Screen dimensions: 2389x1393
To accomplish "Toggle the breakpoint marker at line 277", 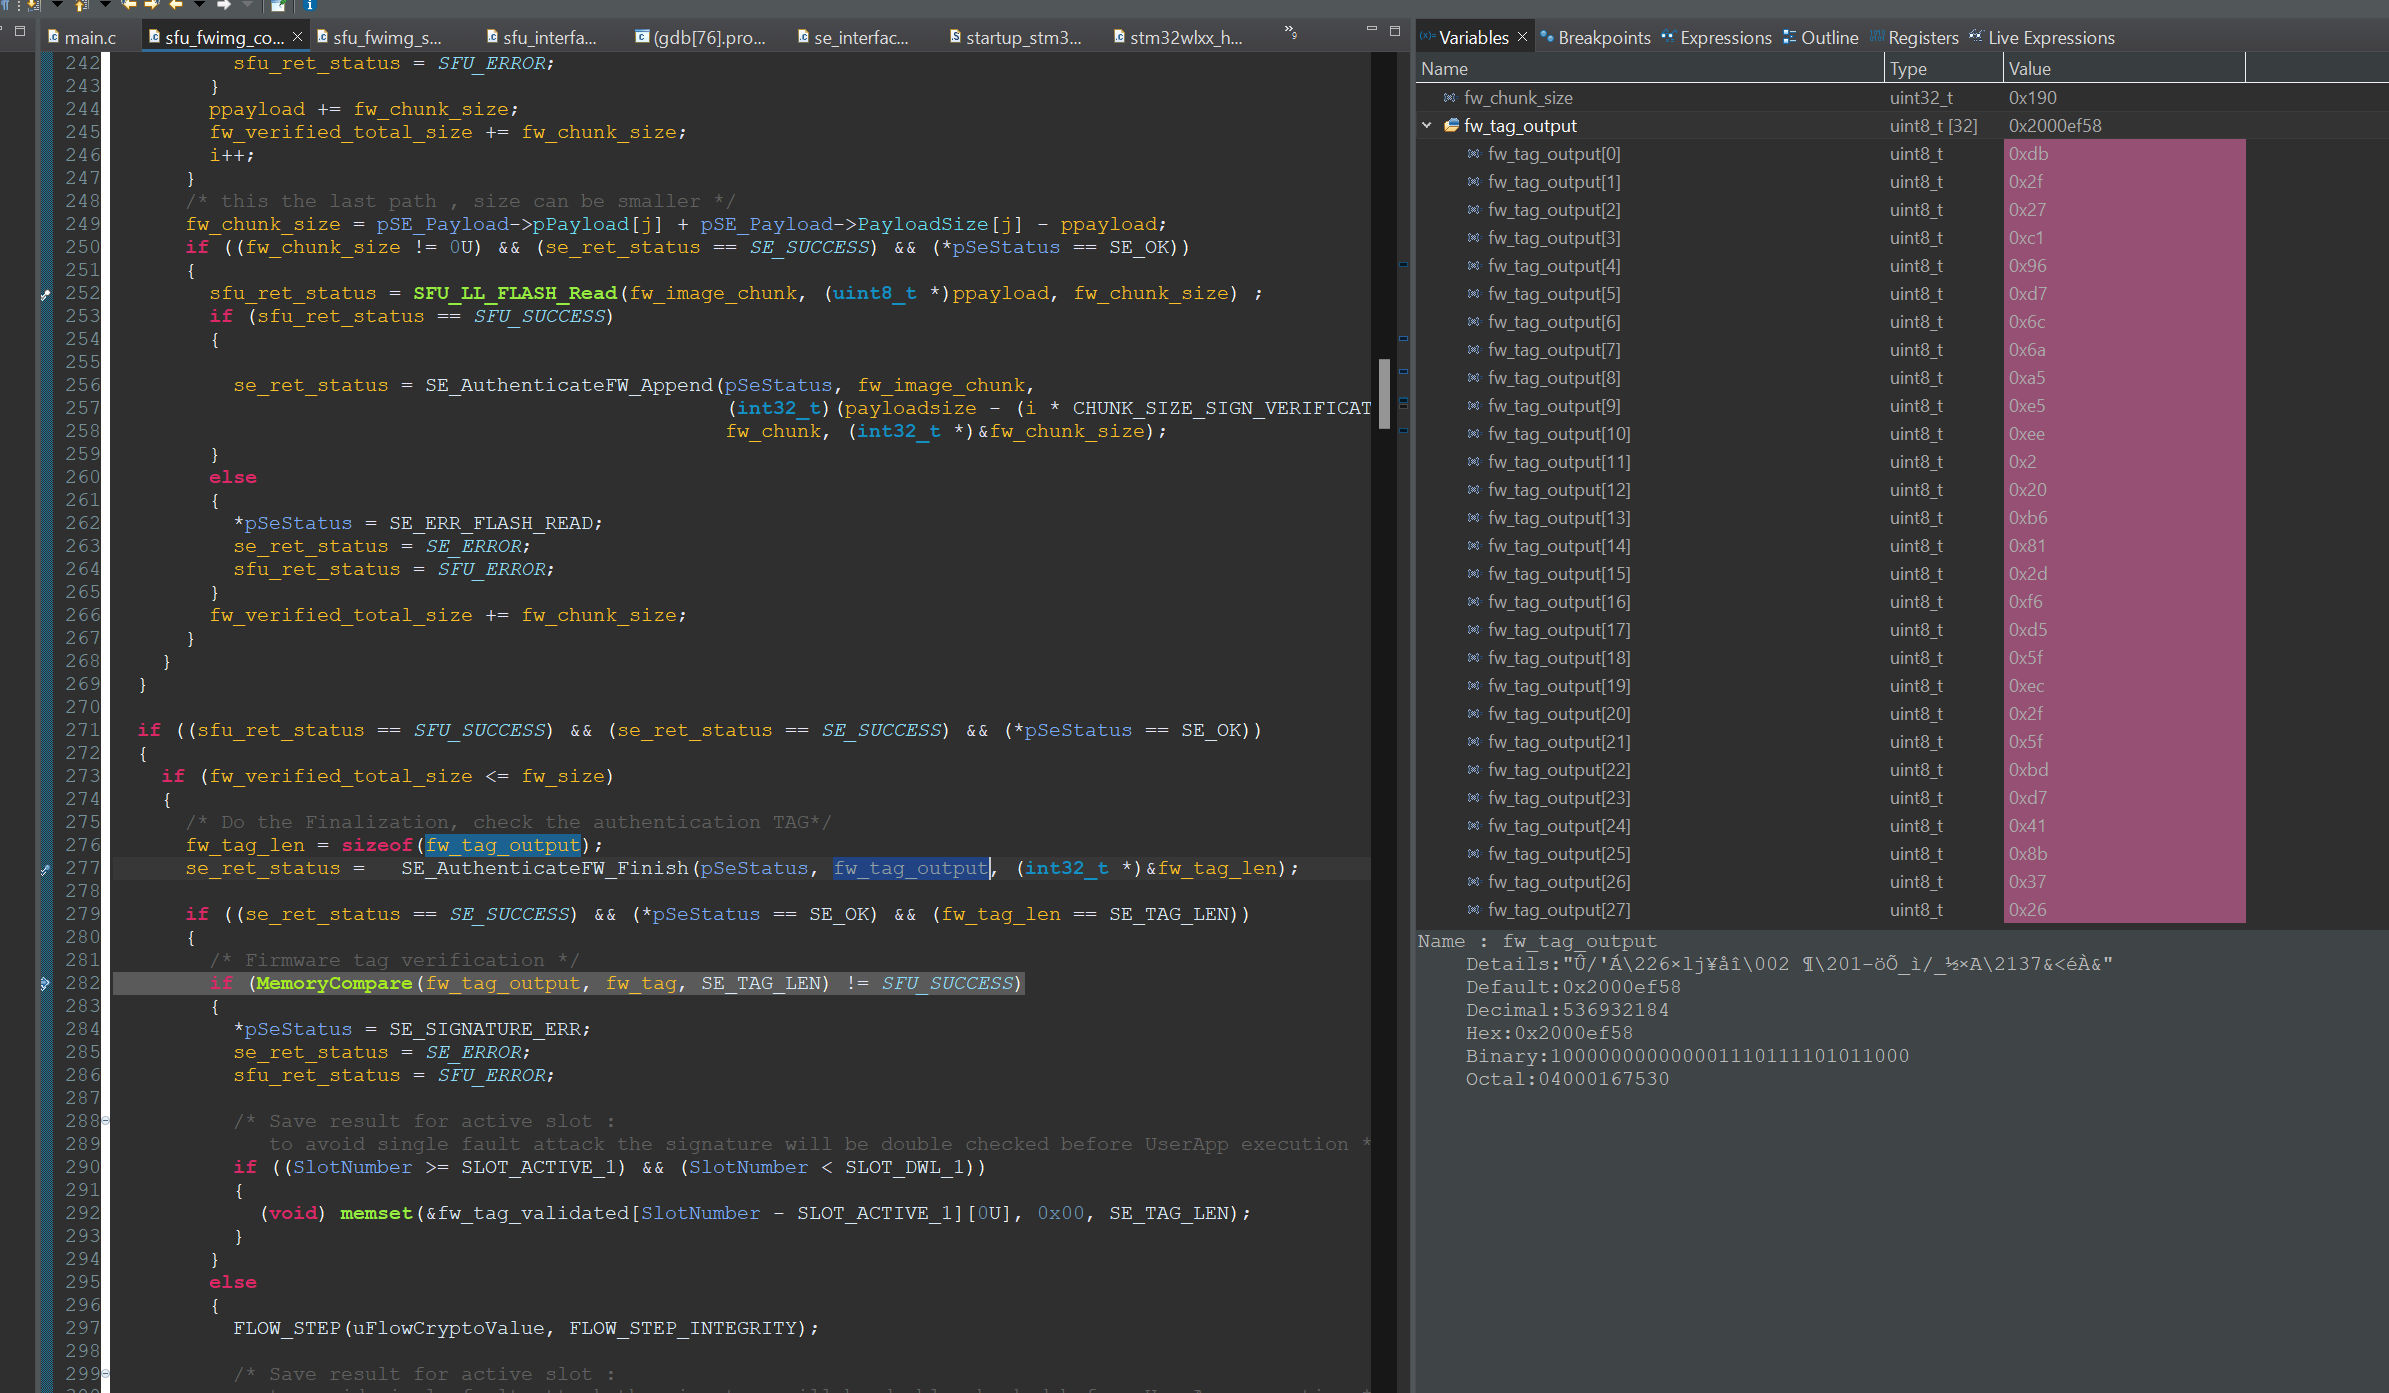I will pyautogui.click(x=45, y=869).
